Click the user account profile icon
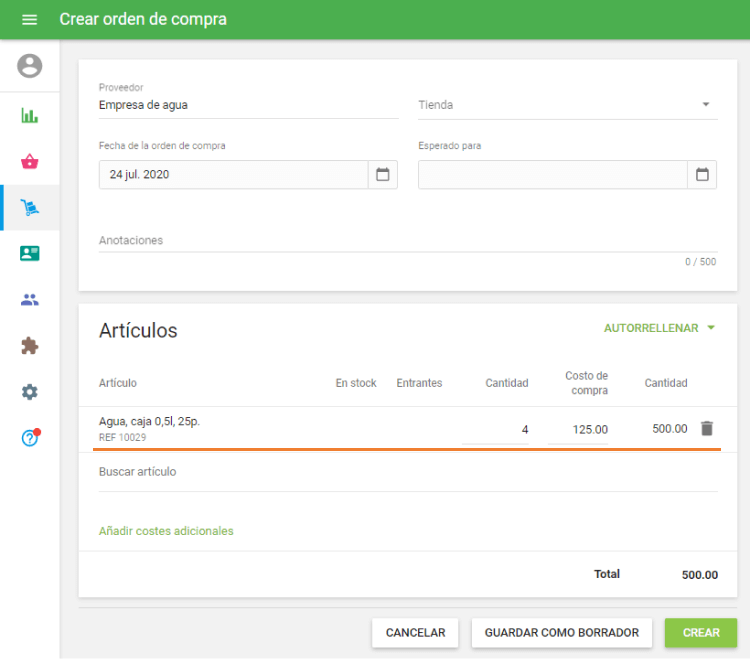Image resolution: width=750 pixels, height=659 pixels. coord(30,66)
